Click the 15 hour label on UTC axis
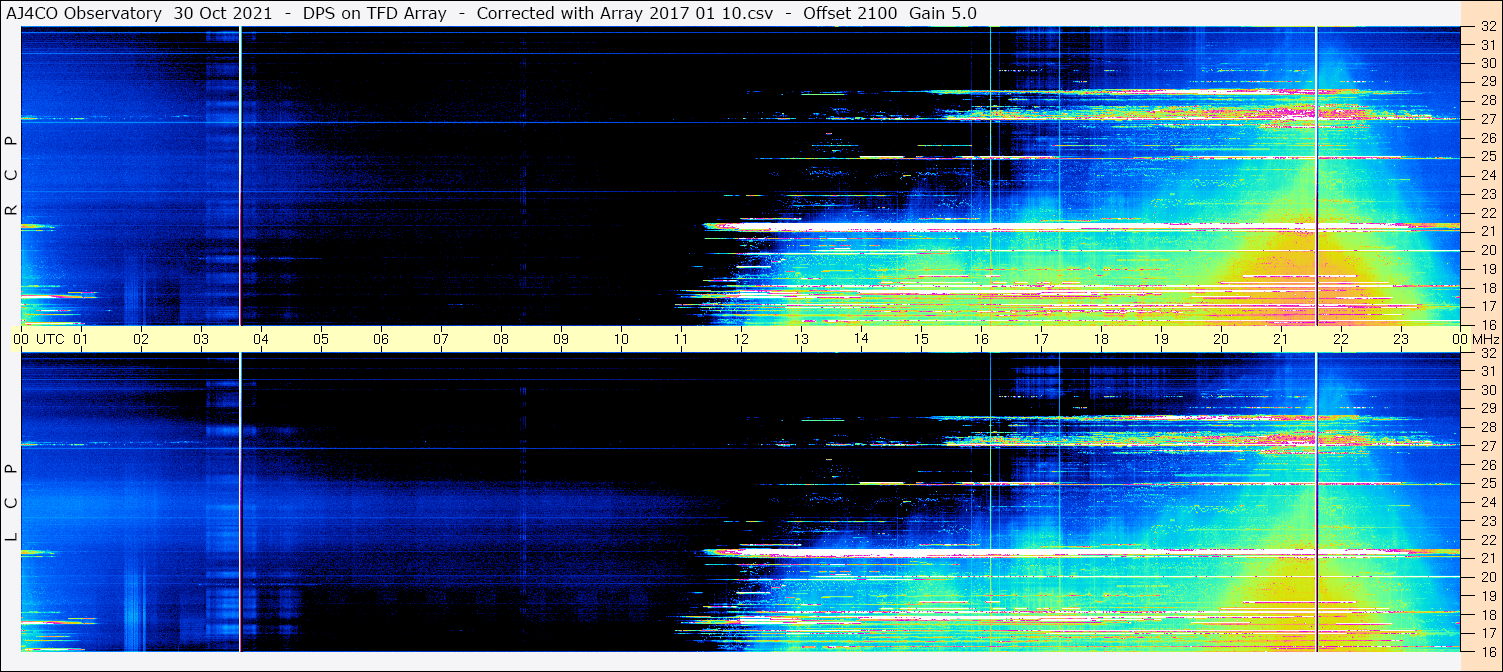This screenshot has width=1503, height=672. [921, 339]
